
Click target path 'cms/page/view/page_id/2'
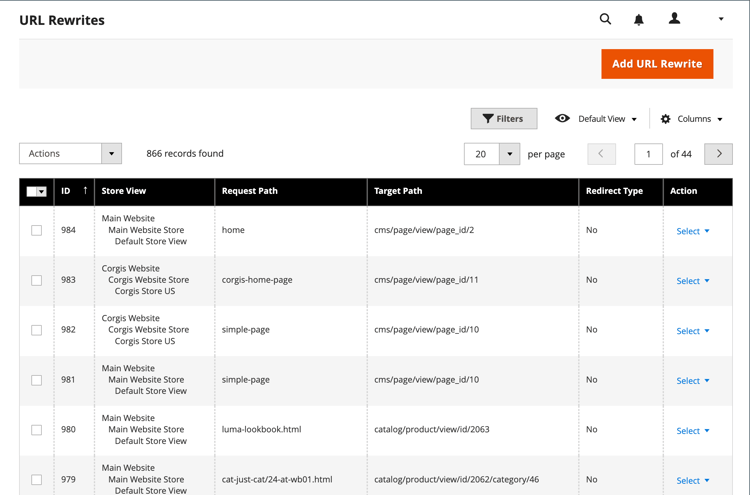click(x=424, y=230)
